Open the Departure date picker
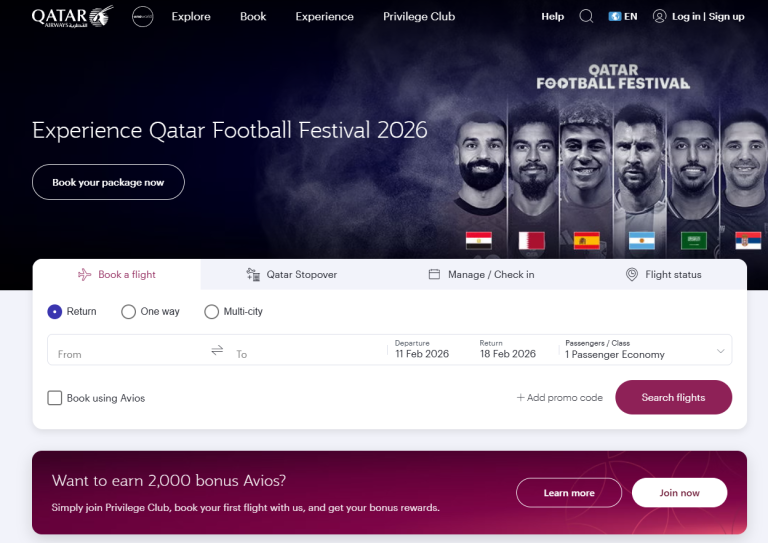768x543 pixels. click(x=427, y=350)
